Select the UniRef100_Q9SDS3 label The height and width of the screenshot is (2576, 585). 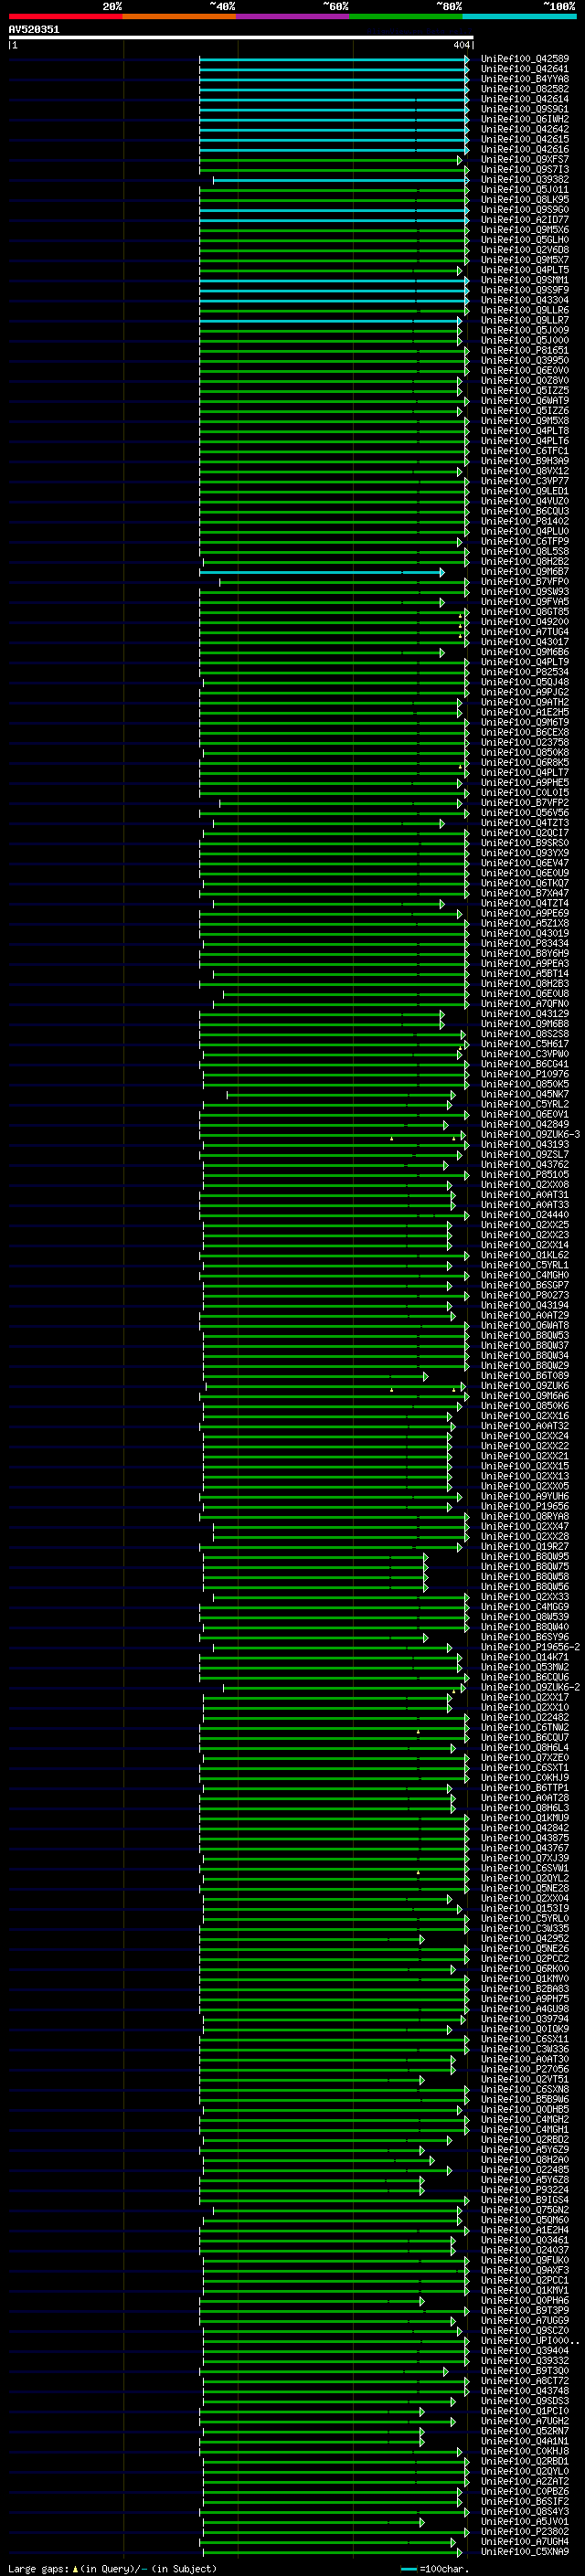tap(525, 2401)
